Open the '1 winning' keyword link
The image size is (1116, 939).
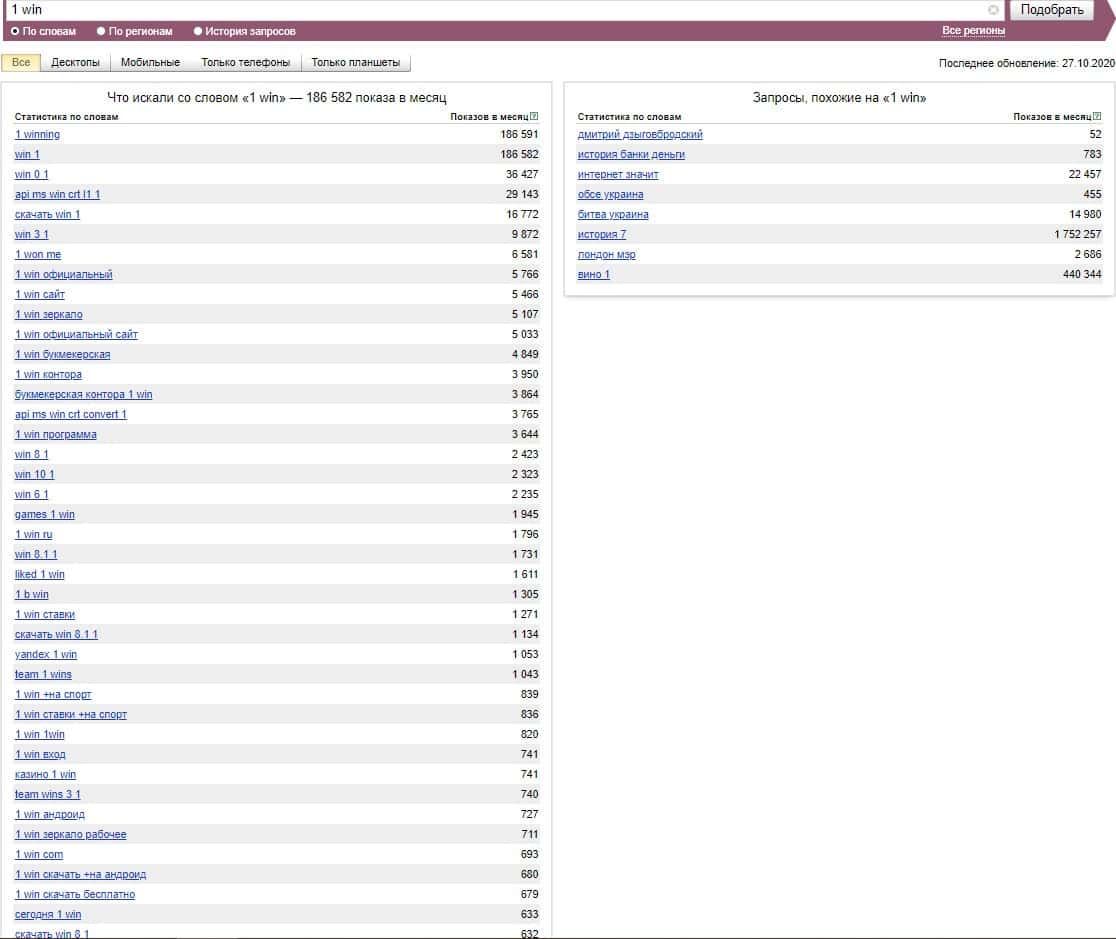[x=37, y=135]
